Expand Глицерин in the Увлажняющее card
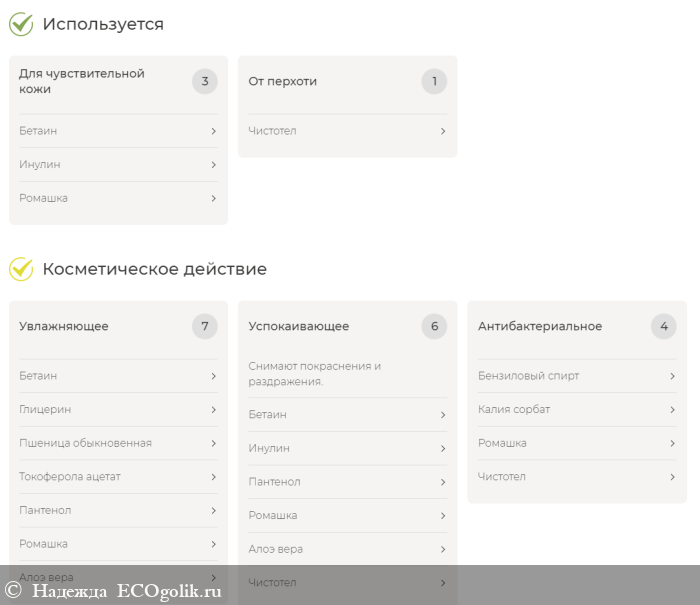The image size is (700, 605). [118, 410]
